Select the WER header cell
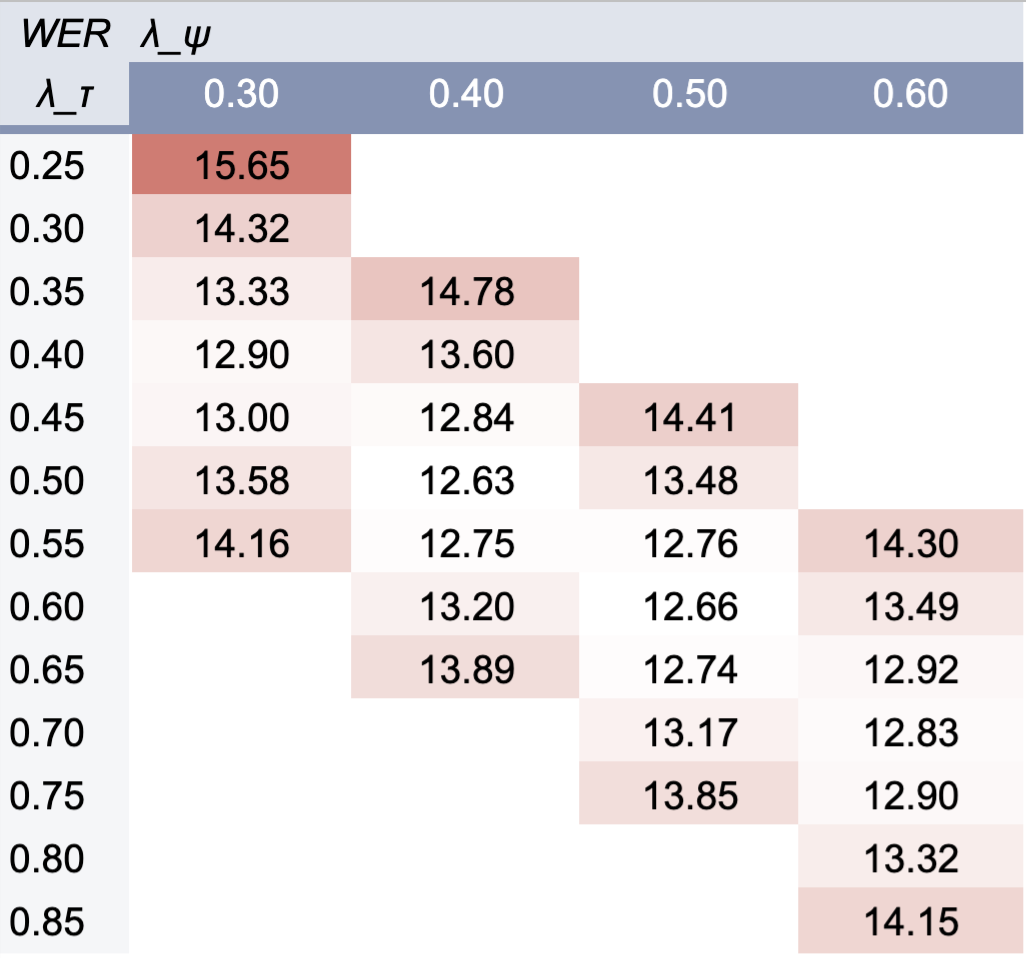Screen dimensions: 1026x958 click(x=65, y=33)
